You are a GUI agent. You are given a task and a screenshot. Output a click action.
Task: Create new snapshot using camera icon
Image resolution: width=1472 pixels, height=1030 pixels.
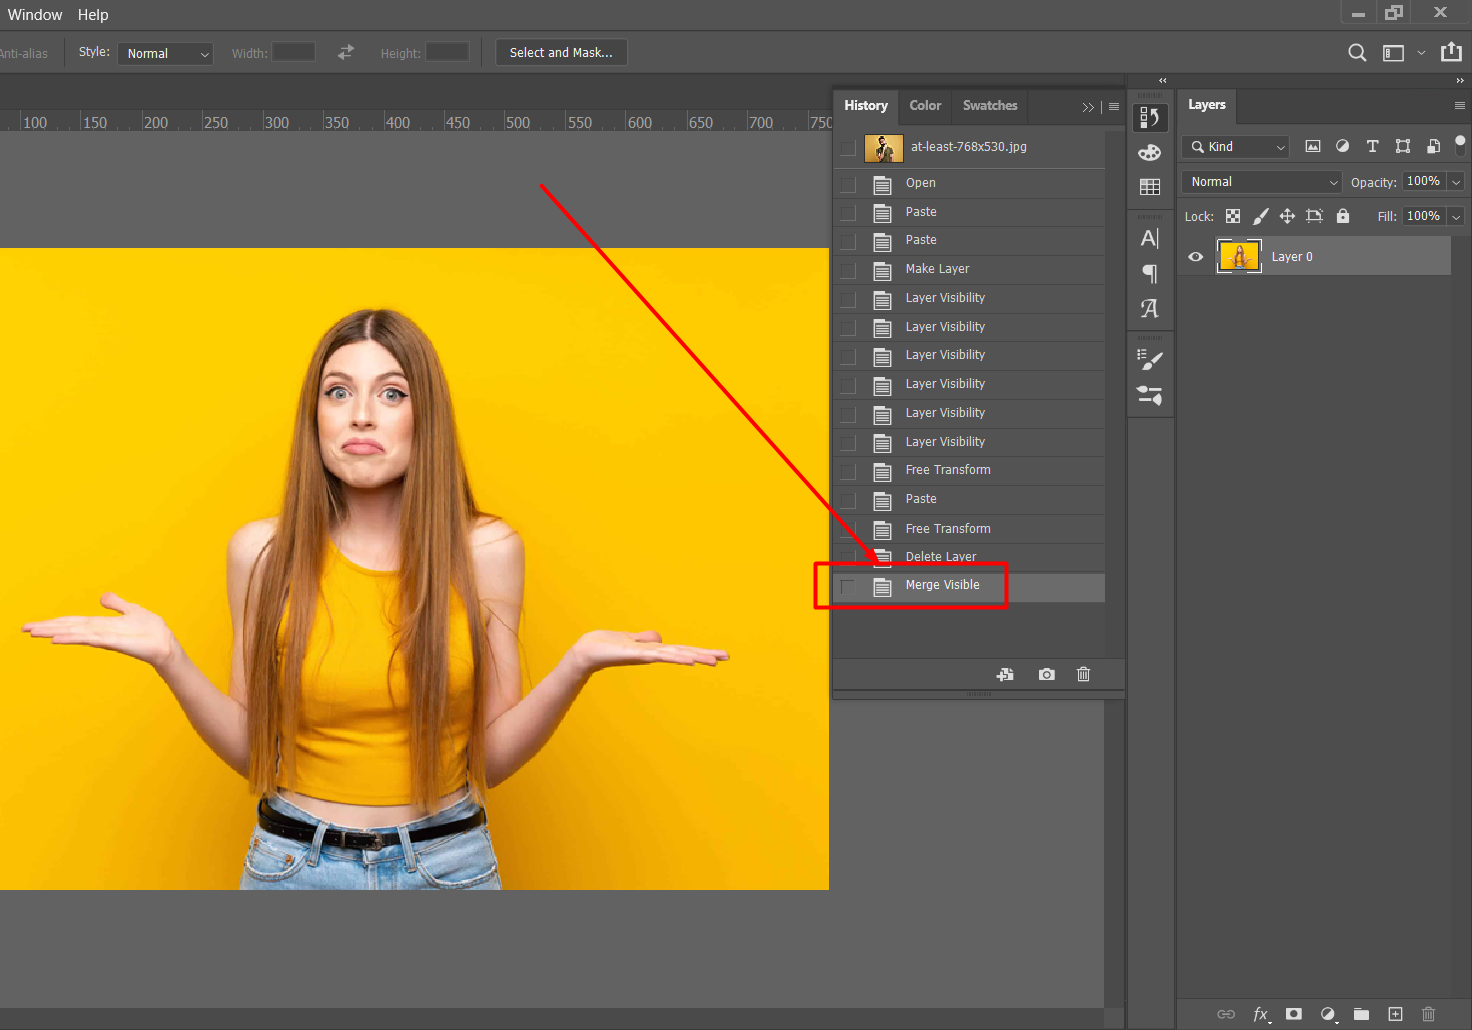[x=1046, y=675]
